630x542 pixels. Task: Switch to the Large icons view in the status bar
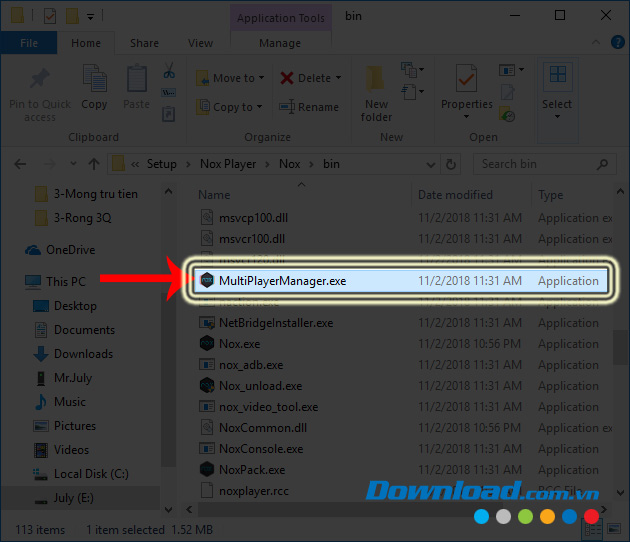pos(614,529)
